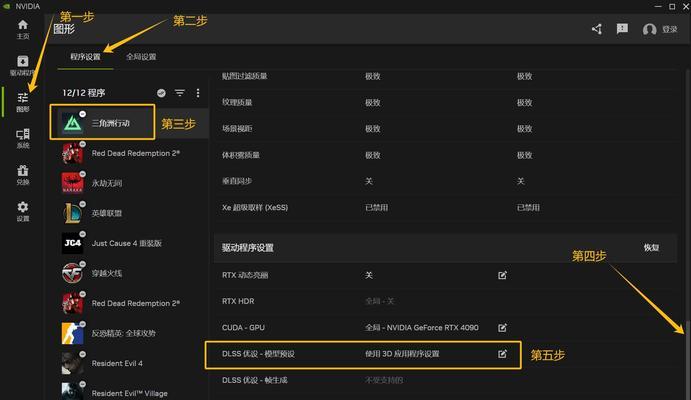This screenshot has width=691, height=400.
Task: Open the 兑换 redeem section
Action: [22, 175]
